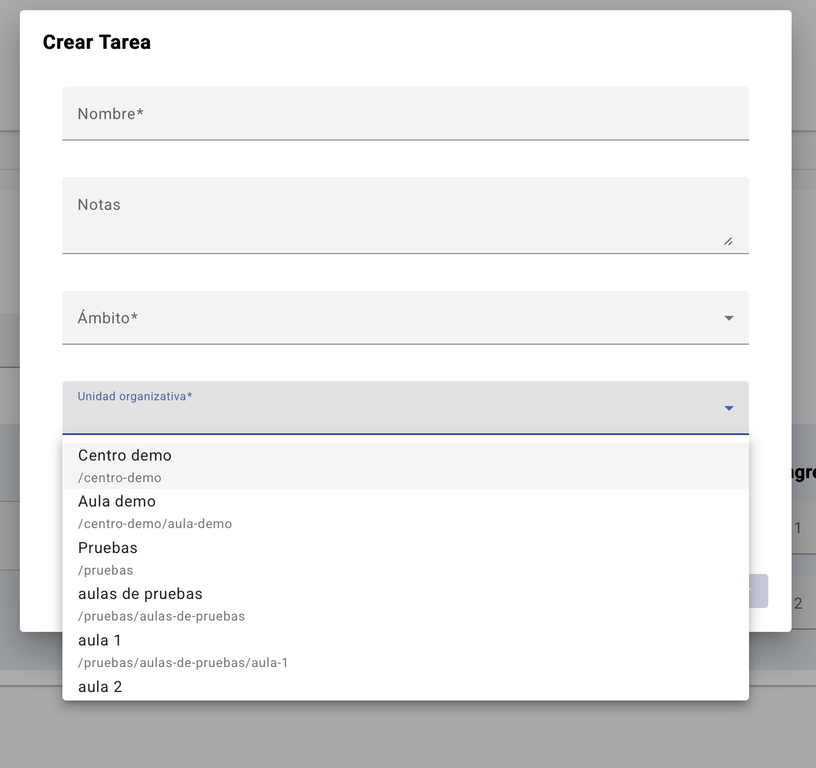Focus the Notas text area
The width and height of the screenshot is (816, 768).
[x=405, y=215]
